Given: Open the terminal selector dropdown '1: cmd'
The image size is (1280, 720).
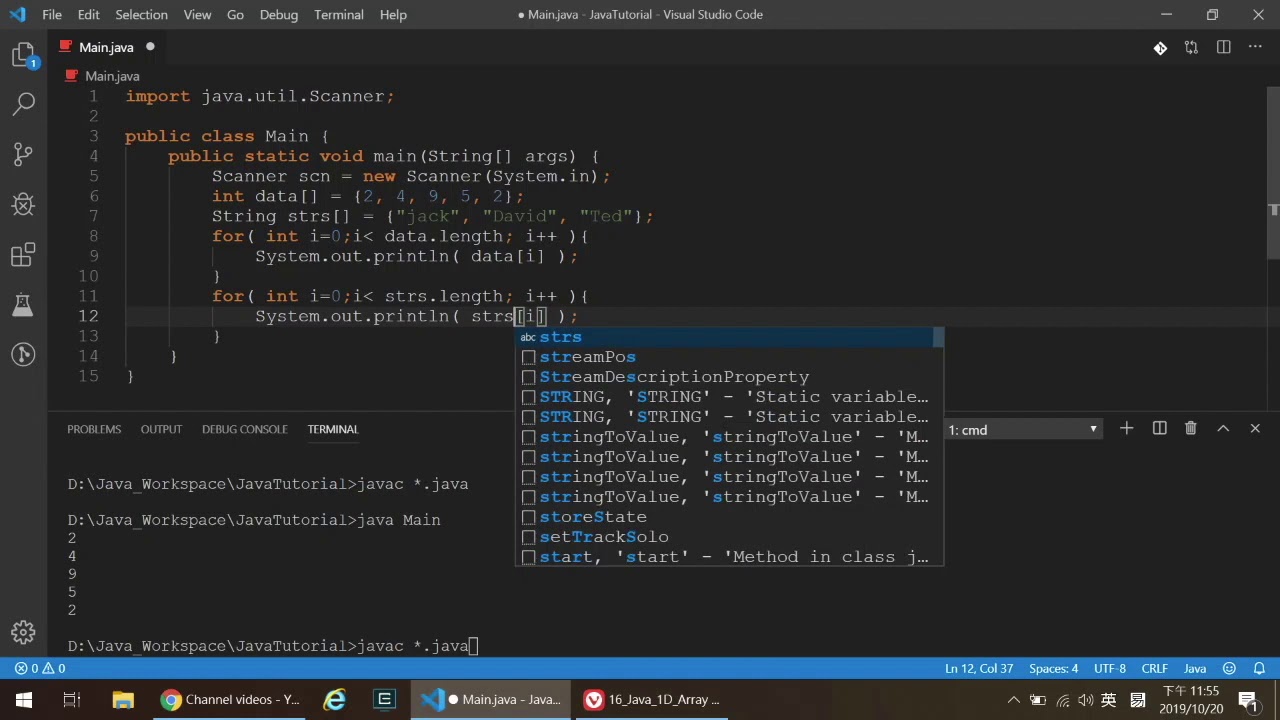Looking at the screenshot, I should 1023,429.
